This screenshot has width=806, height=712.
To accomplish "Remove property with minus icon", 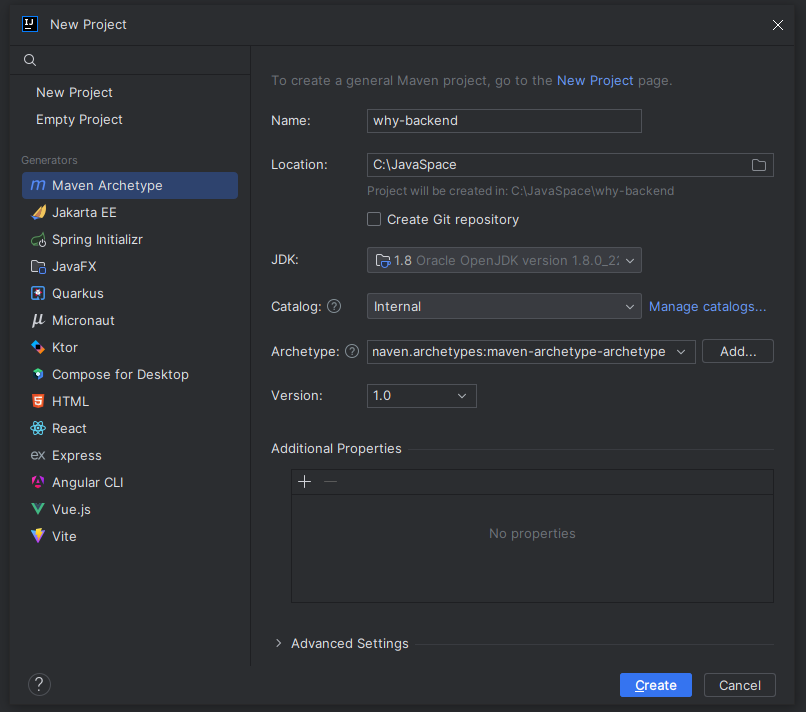I will pos(331,482).
